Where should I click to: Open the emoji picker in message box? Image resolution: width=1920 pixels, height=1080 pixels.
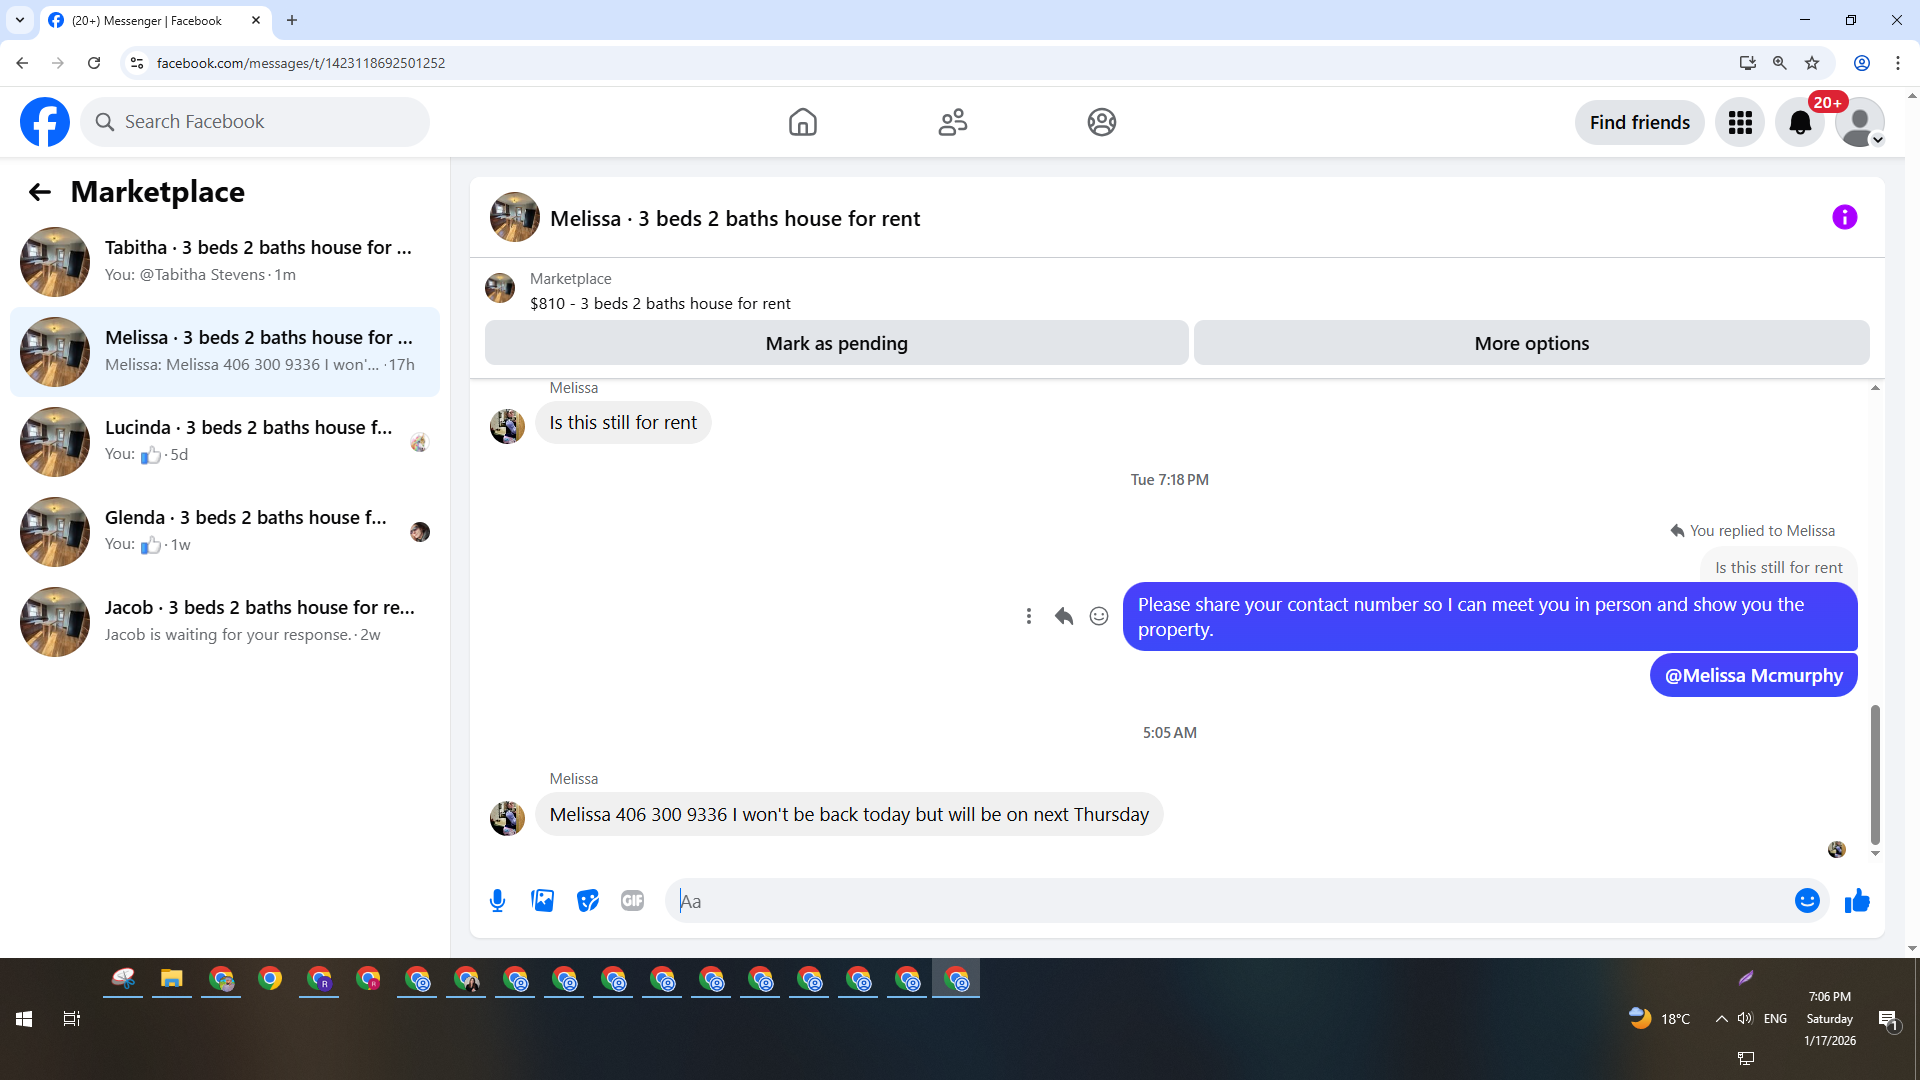[x=1806, y=901]
